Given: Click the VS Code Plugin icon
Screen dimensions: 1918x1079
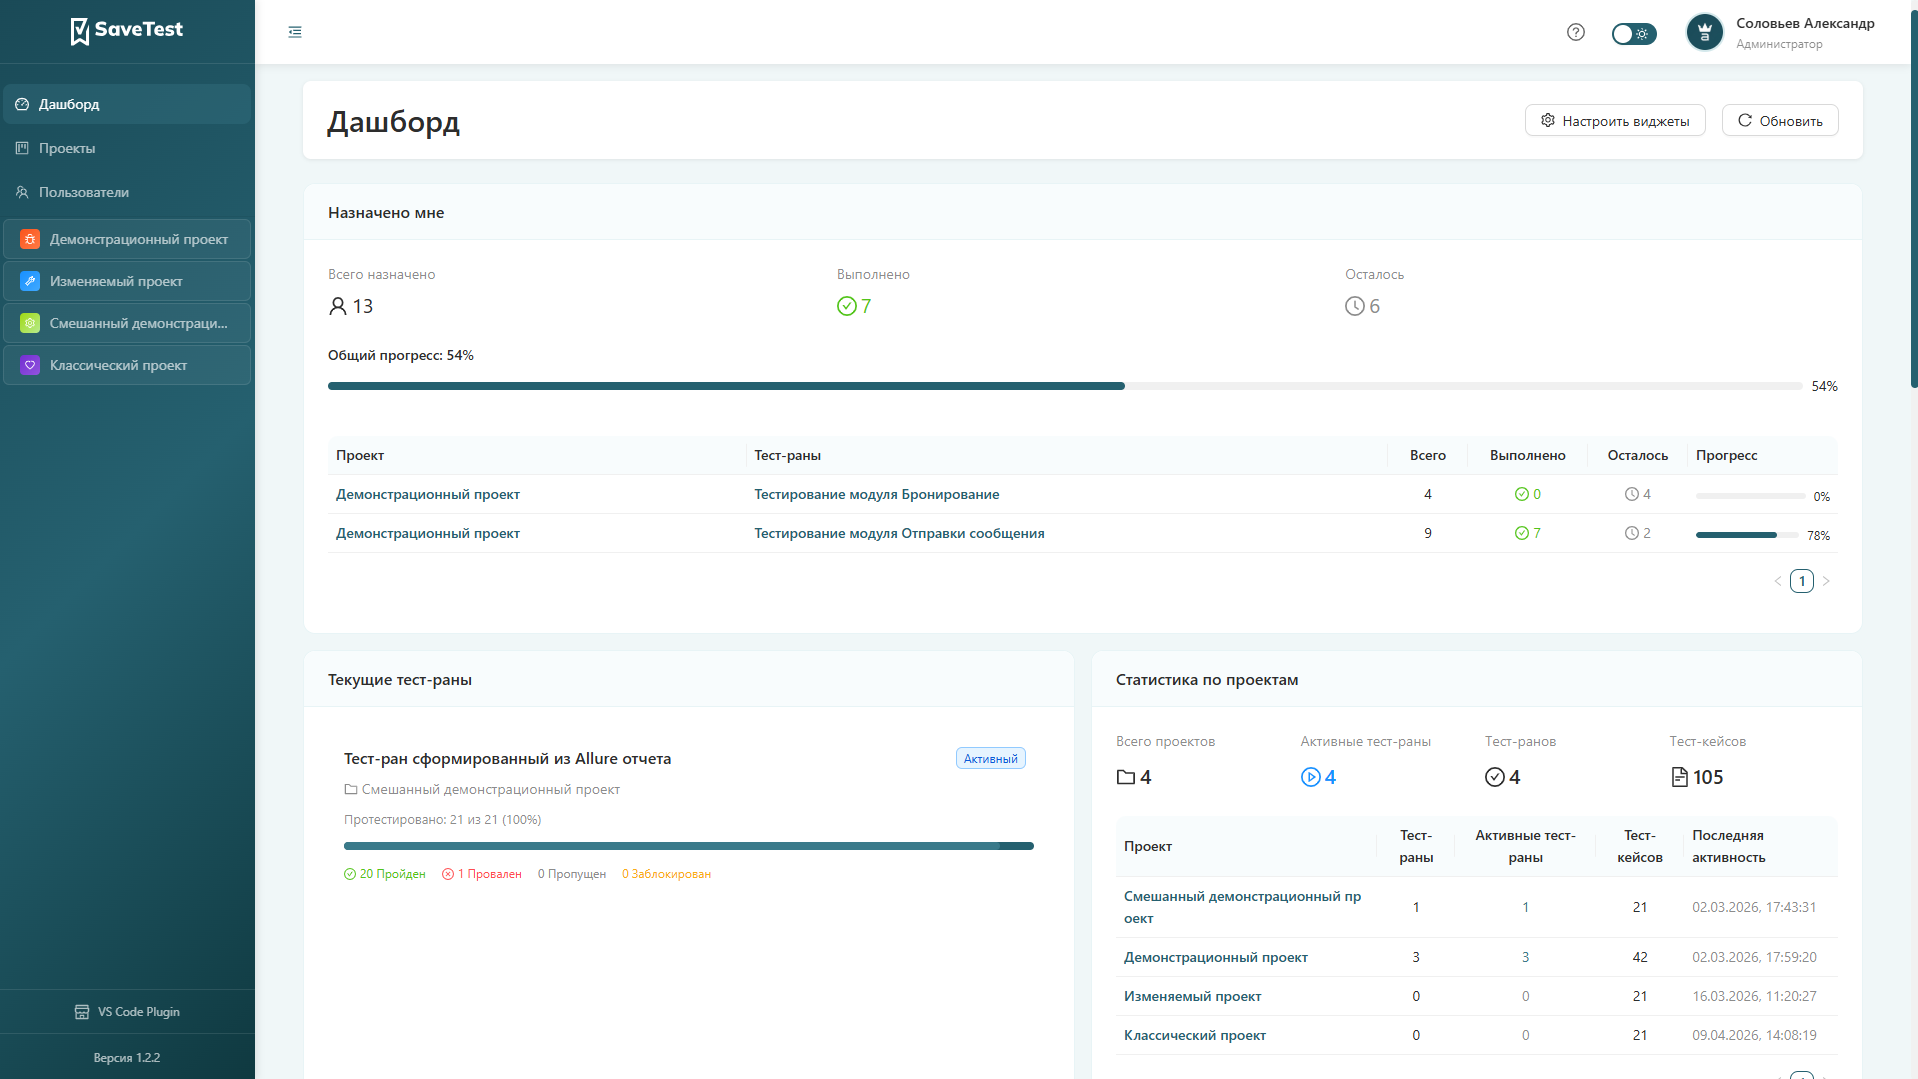Looking at the screenshot, I should point(82,1012).
